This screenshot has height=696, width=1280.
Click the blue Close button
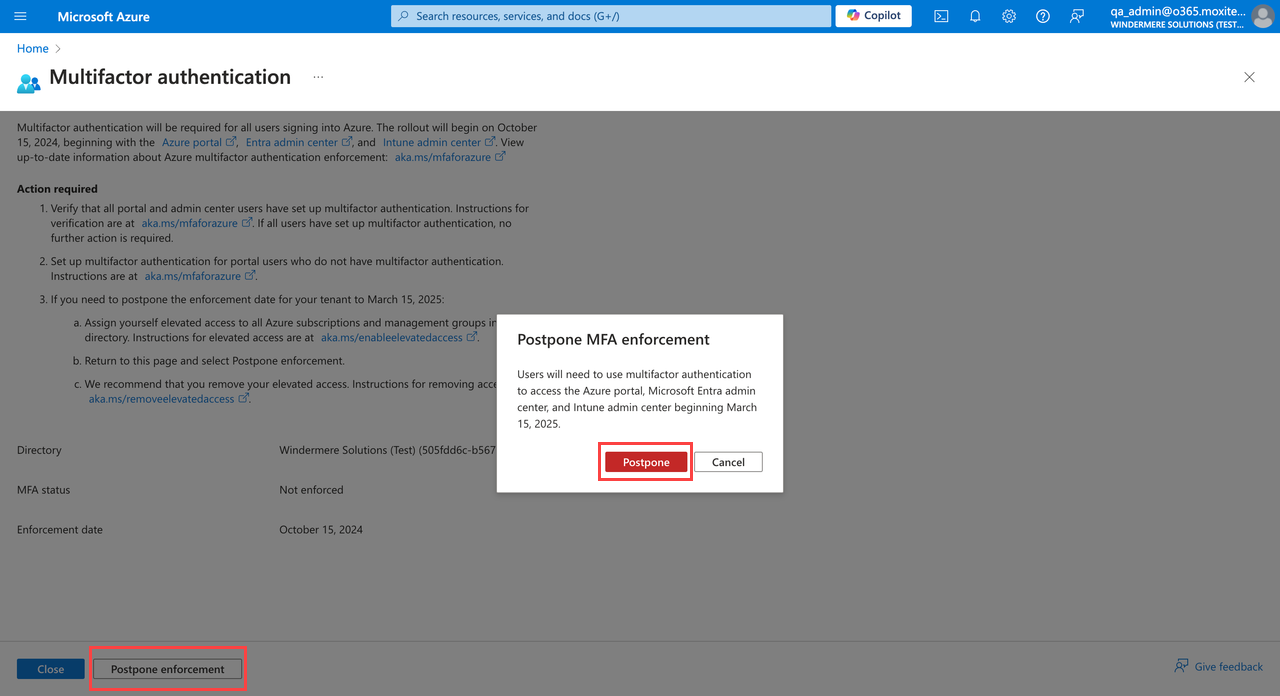50,669
